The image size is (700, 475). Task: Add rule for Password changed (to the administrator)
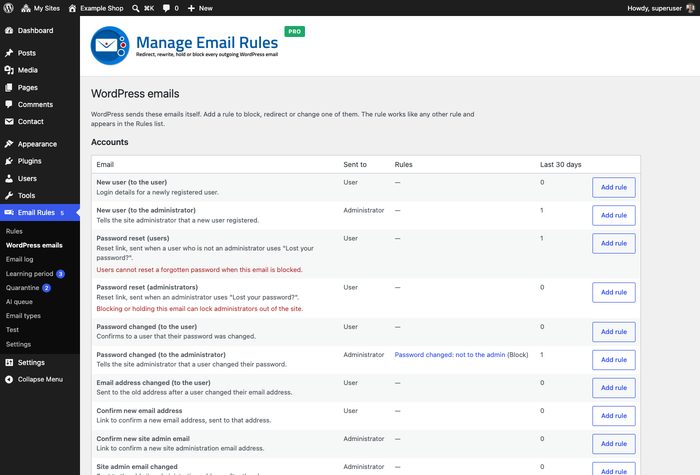point(614,360)
